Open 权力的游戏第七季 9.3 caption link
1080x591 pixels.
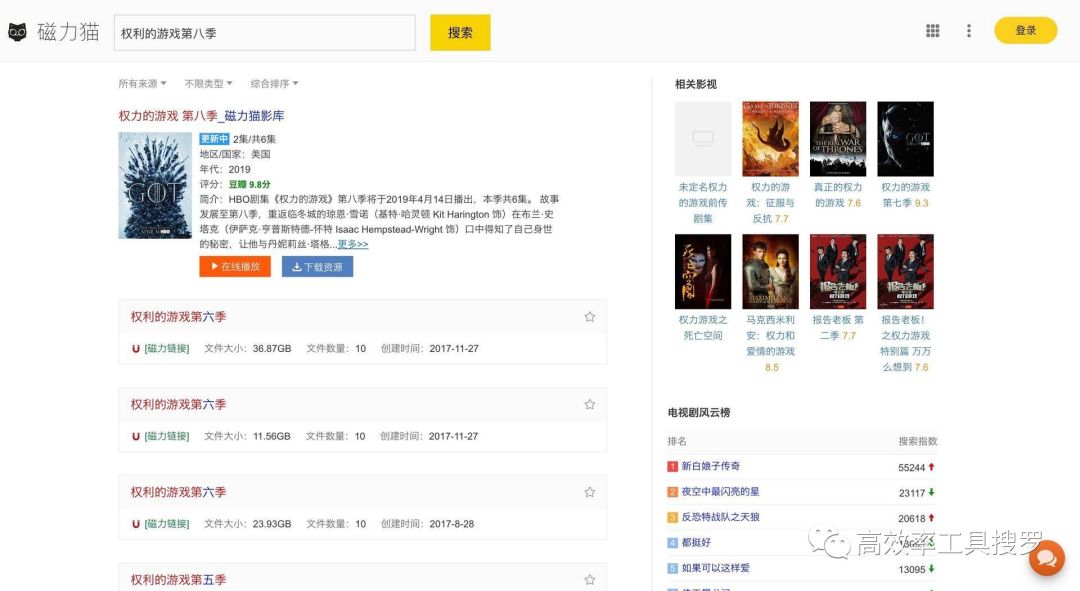pos(905,195)
